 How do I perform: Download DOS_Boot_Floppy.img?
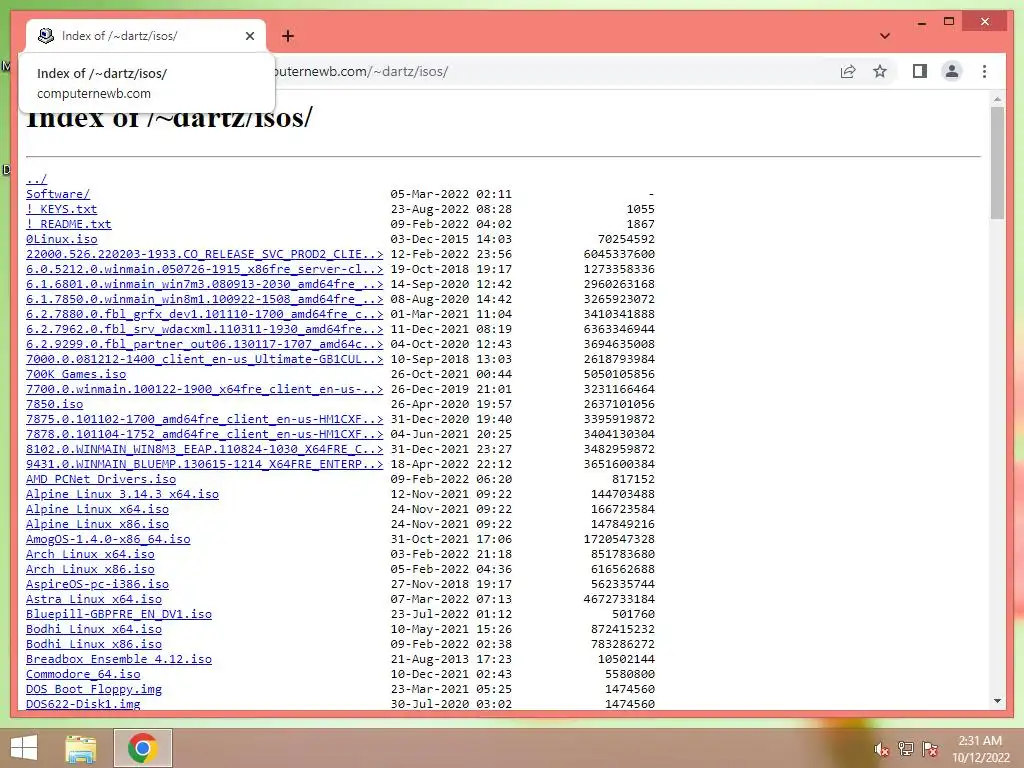click(x=93, y=690)
